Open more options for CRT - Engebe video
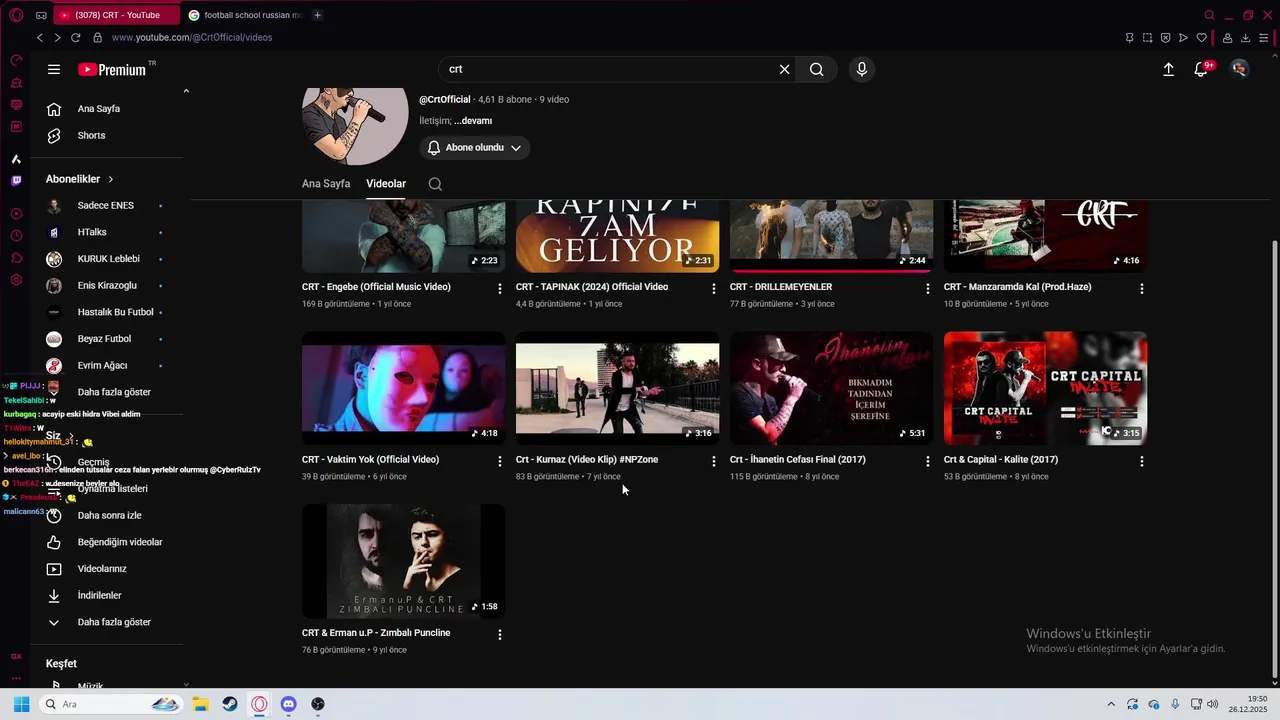This screenshot has width=1280, height=720. 500,288
